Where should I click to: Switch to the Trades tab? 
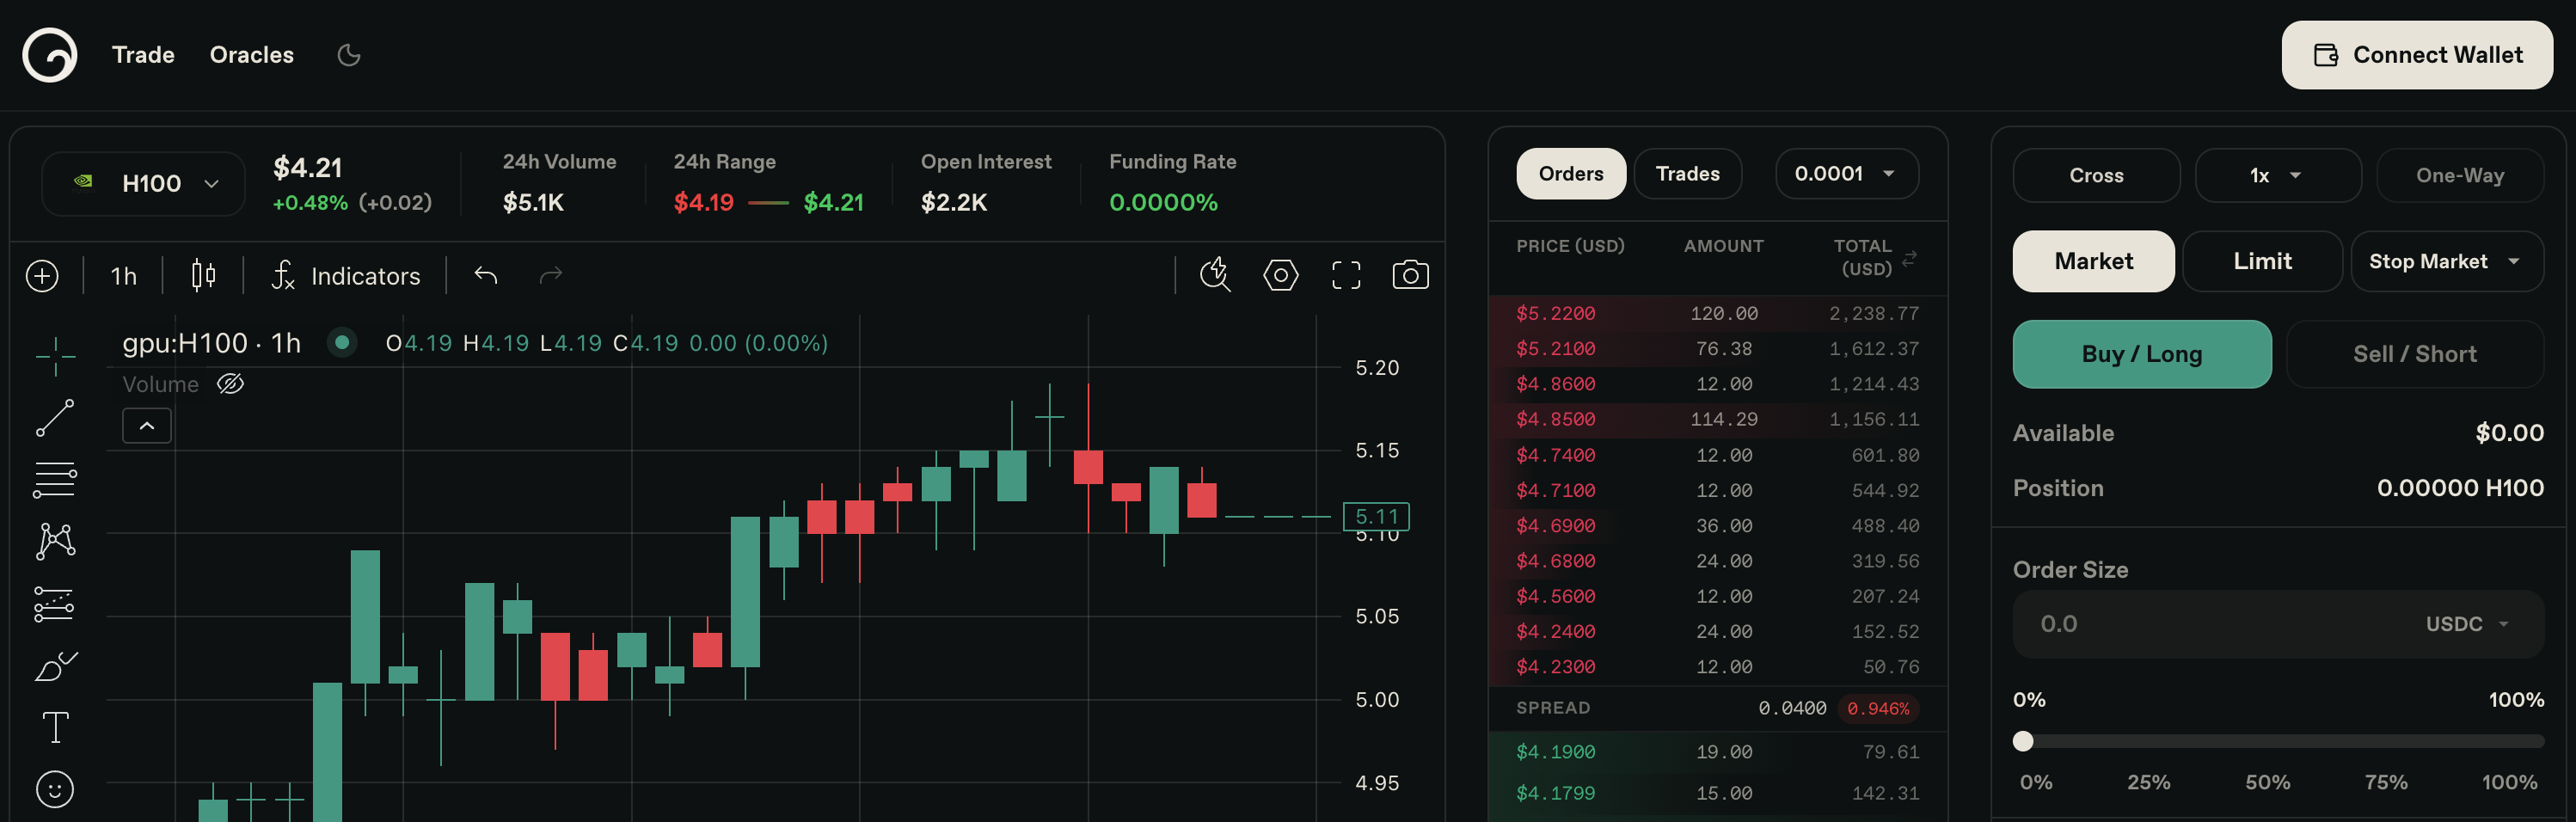[1687, 173]
